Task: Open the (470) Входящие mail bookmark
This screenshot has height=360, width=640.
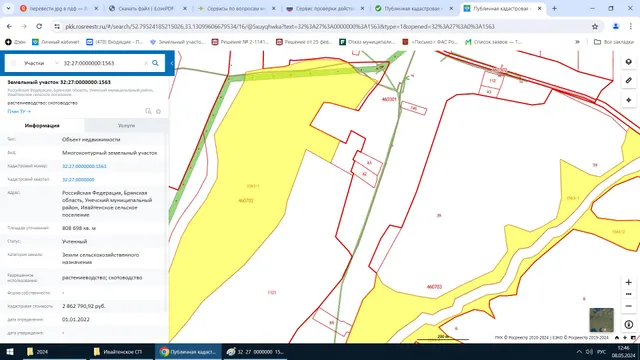Action: coord(114,42)
